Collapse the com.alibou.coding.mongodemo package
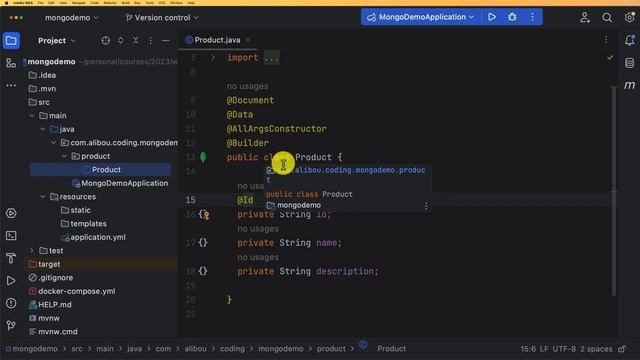 [53, 142]
